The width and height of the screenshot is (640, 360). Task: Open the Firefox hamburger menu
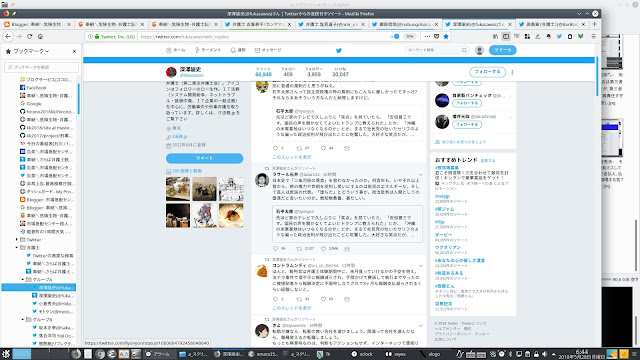pyautogui.click(x=593, y=36)
